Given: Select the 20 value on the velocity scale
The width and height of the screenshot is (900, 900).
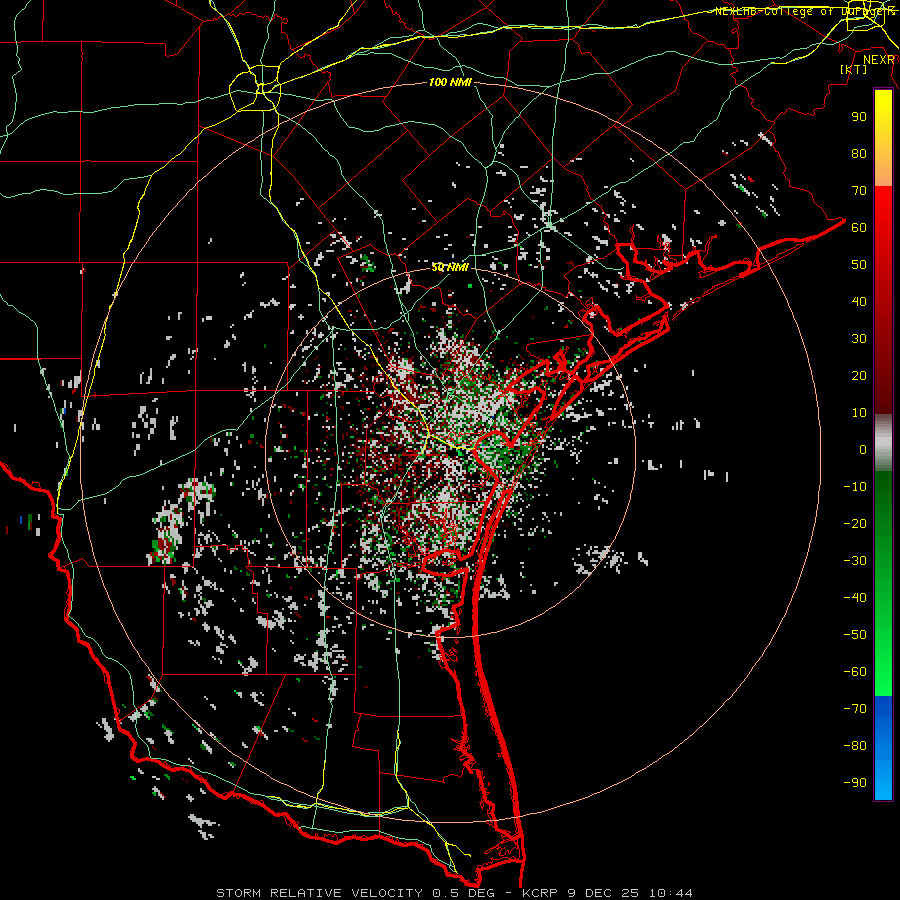Looking at the screenshot, I should pyautogui.click(x=859, y=376).
